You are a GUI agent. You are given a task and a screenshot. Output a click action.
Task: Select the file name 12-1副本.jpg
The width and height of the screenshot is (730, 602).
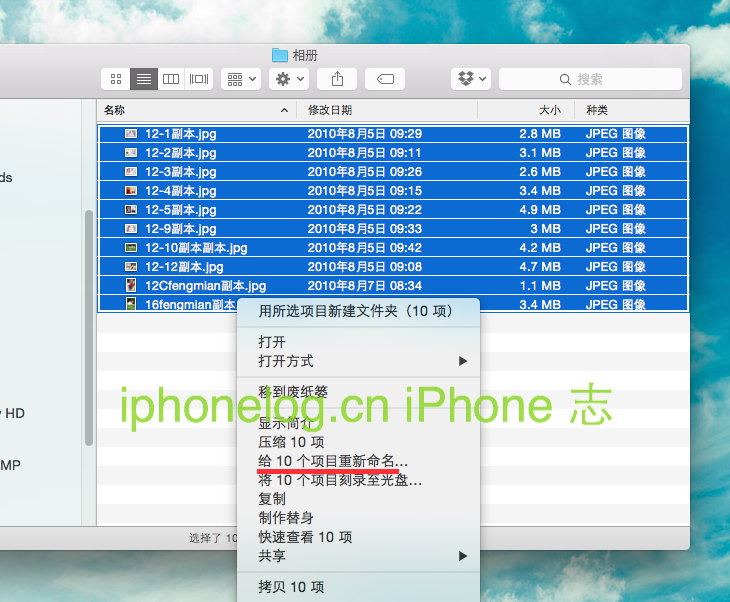(x=181, y=134)
